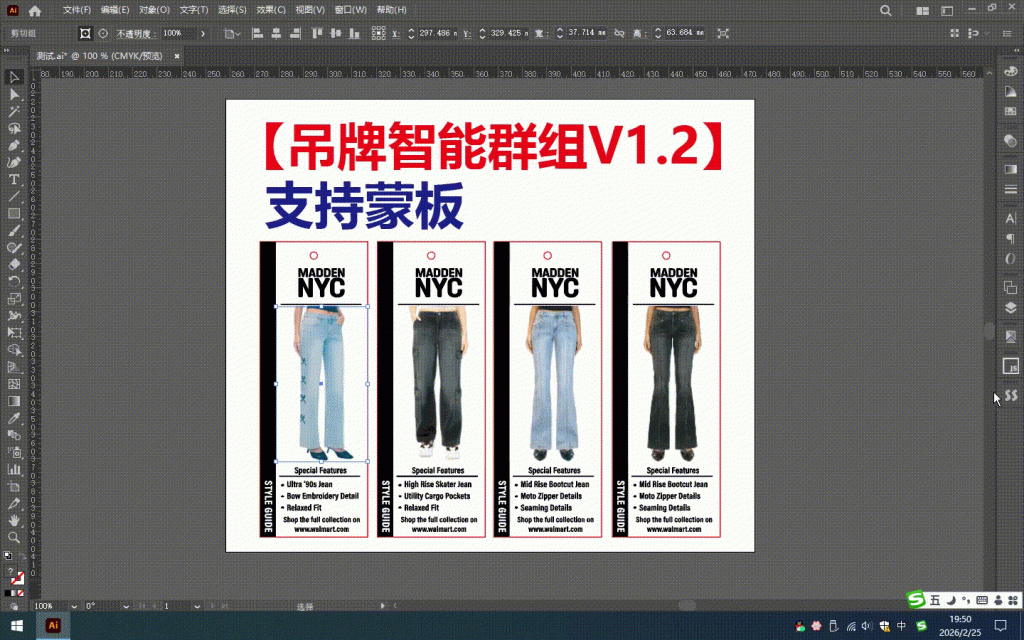Pick the Width/Warp tool
This screenshot has height=640, width=1024.
coord(14,315)
